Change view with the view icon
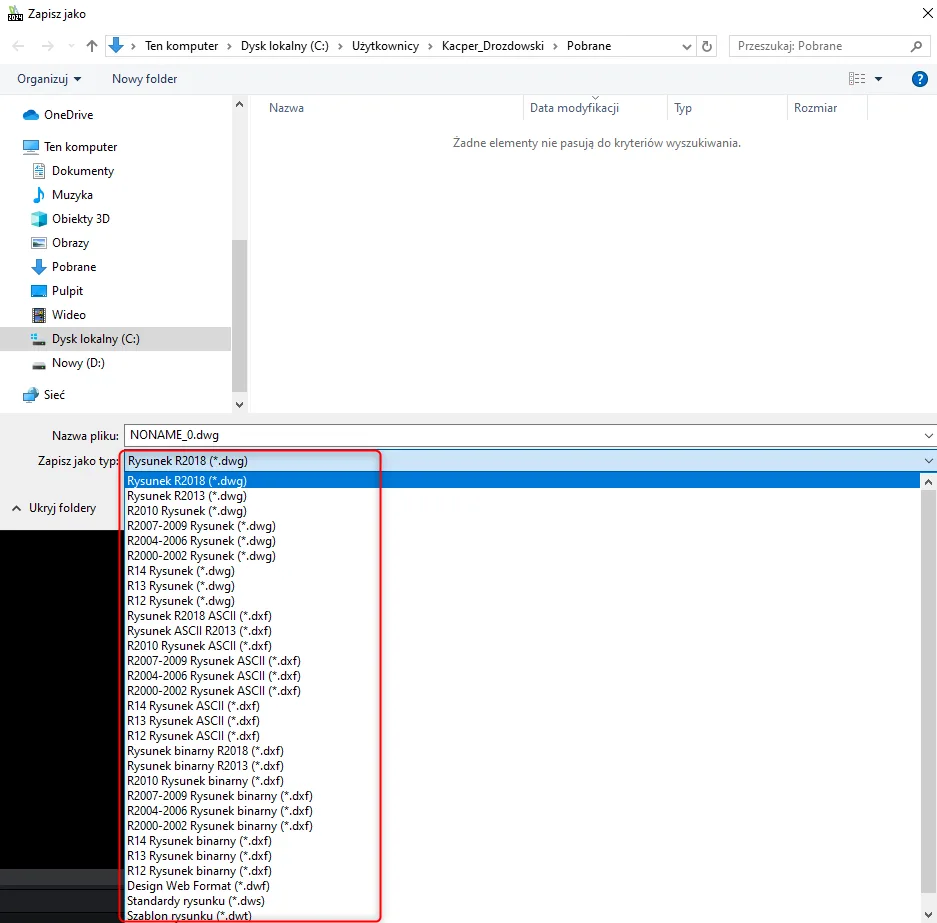 [x=857, y=79]
